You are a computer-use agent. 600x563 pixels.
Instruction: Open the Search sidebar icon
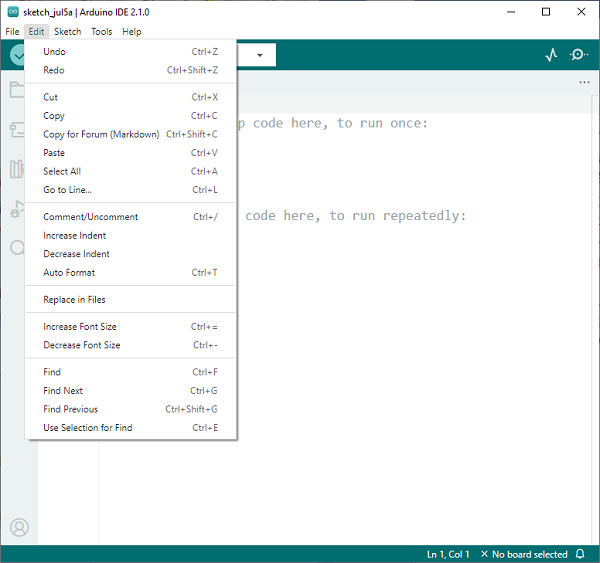17,248
